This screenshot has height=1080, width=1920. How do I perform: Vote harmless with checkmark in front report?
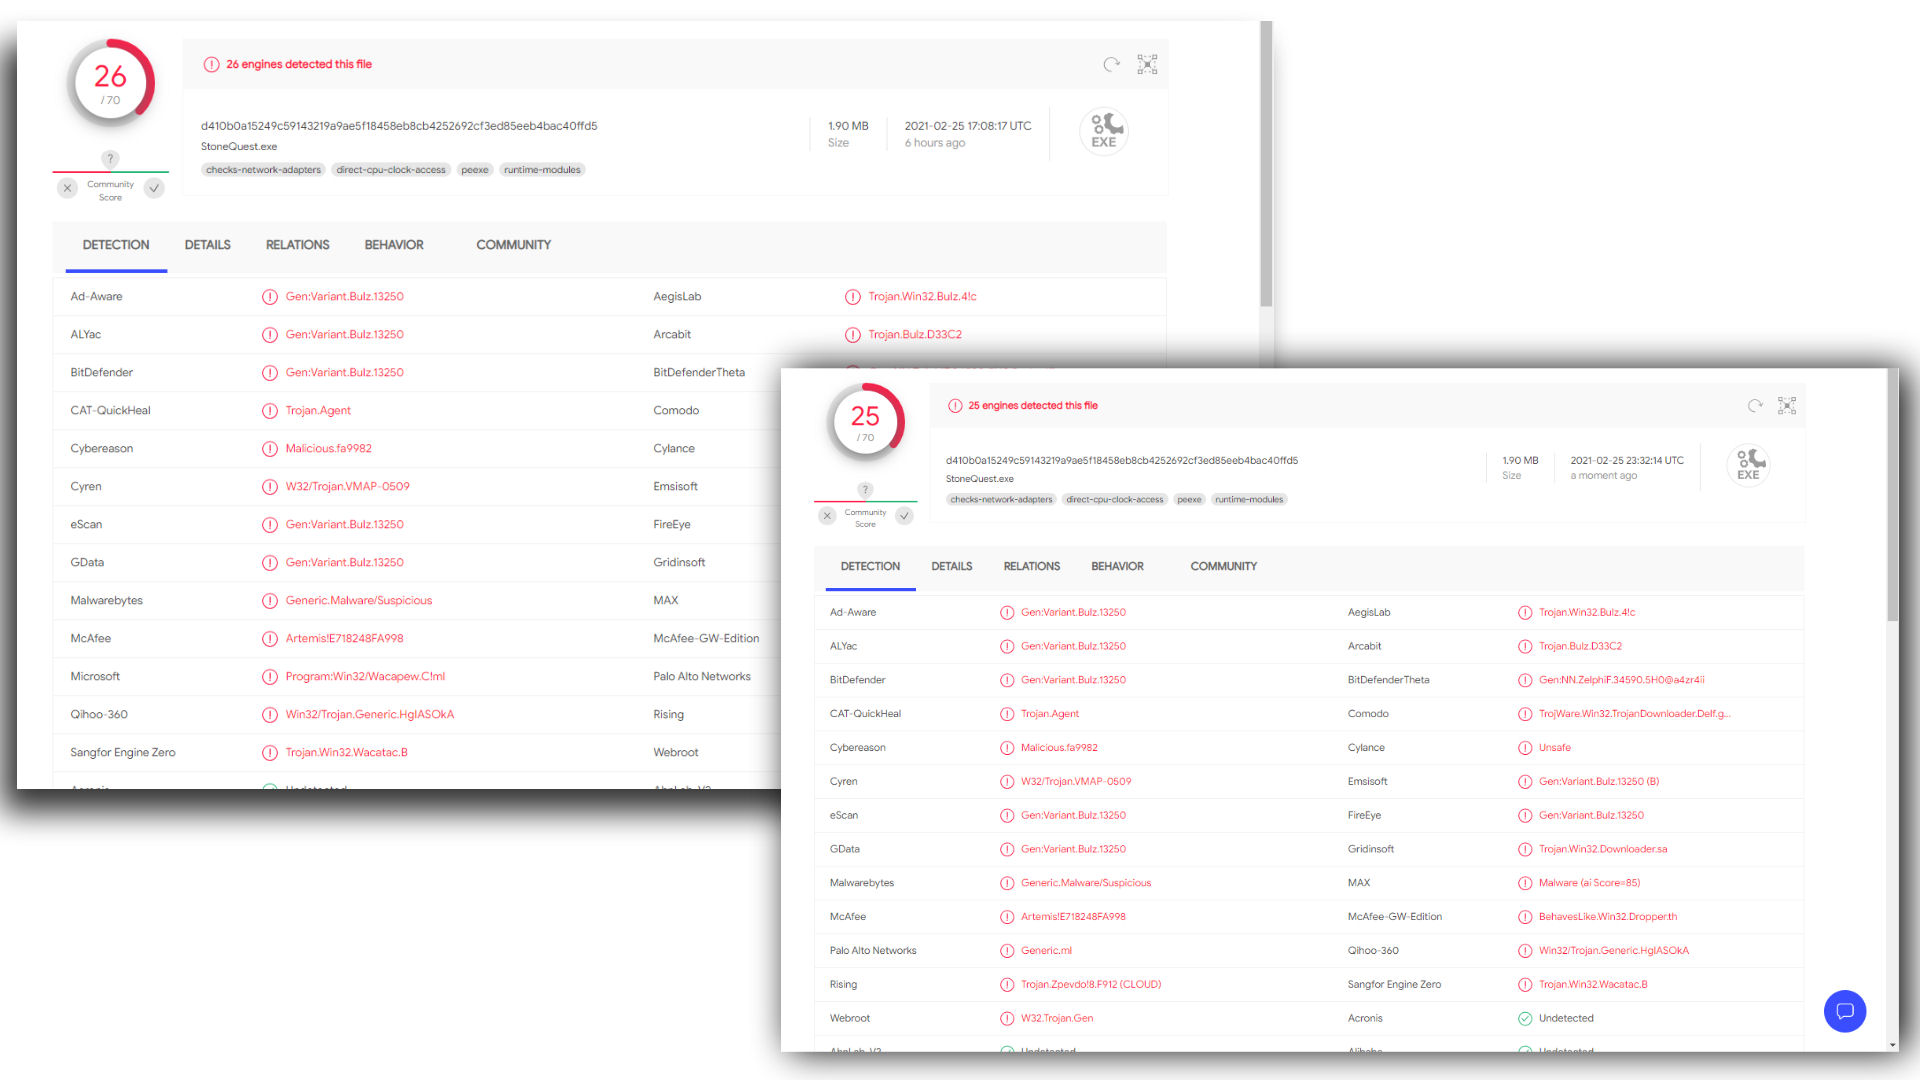click(904, 516)
